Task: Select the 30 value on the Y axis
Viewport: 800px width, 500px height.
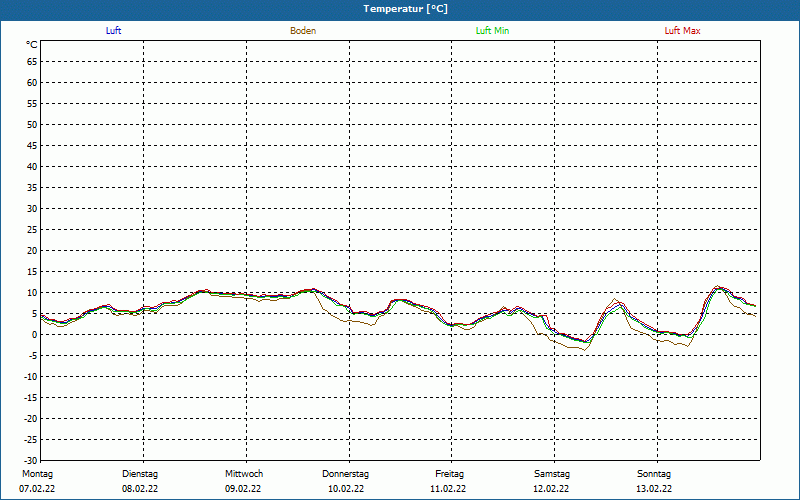Action: (x=32, y=209)
